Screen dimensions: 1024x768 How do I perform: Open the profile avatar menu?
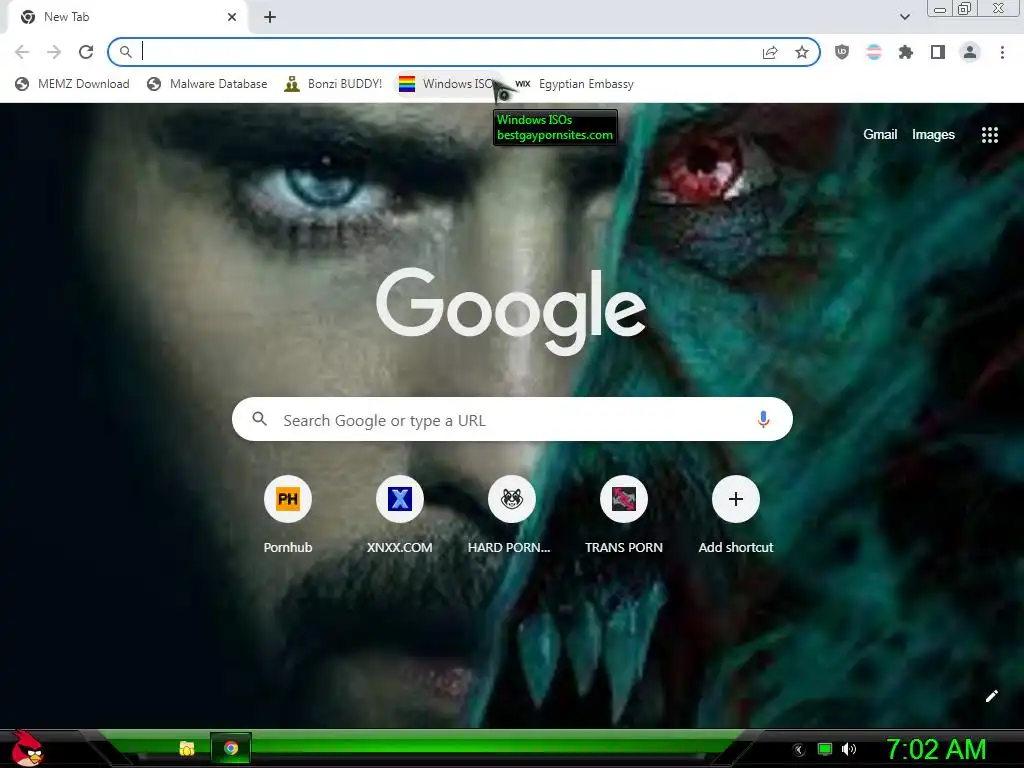(x=970, y=52)
